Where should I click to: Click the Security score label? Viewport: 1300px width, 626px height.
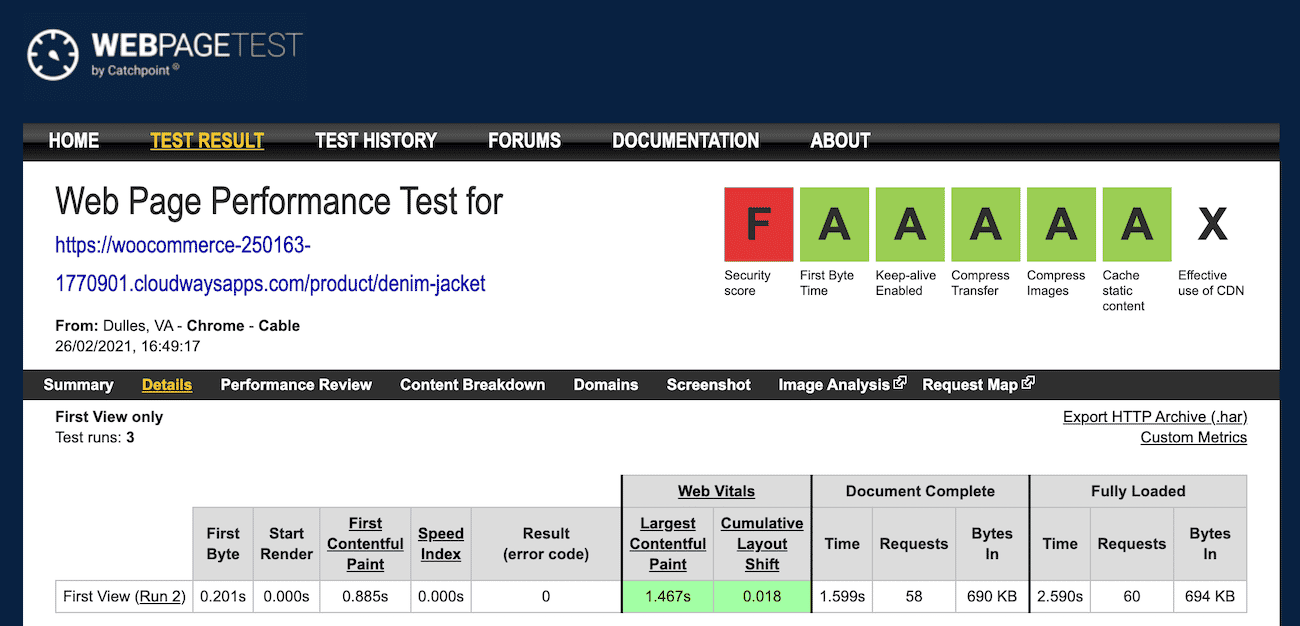pyautogui.click(x=748, y=283)
